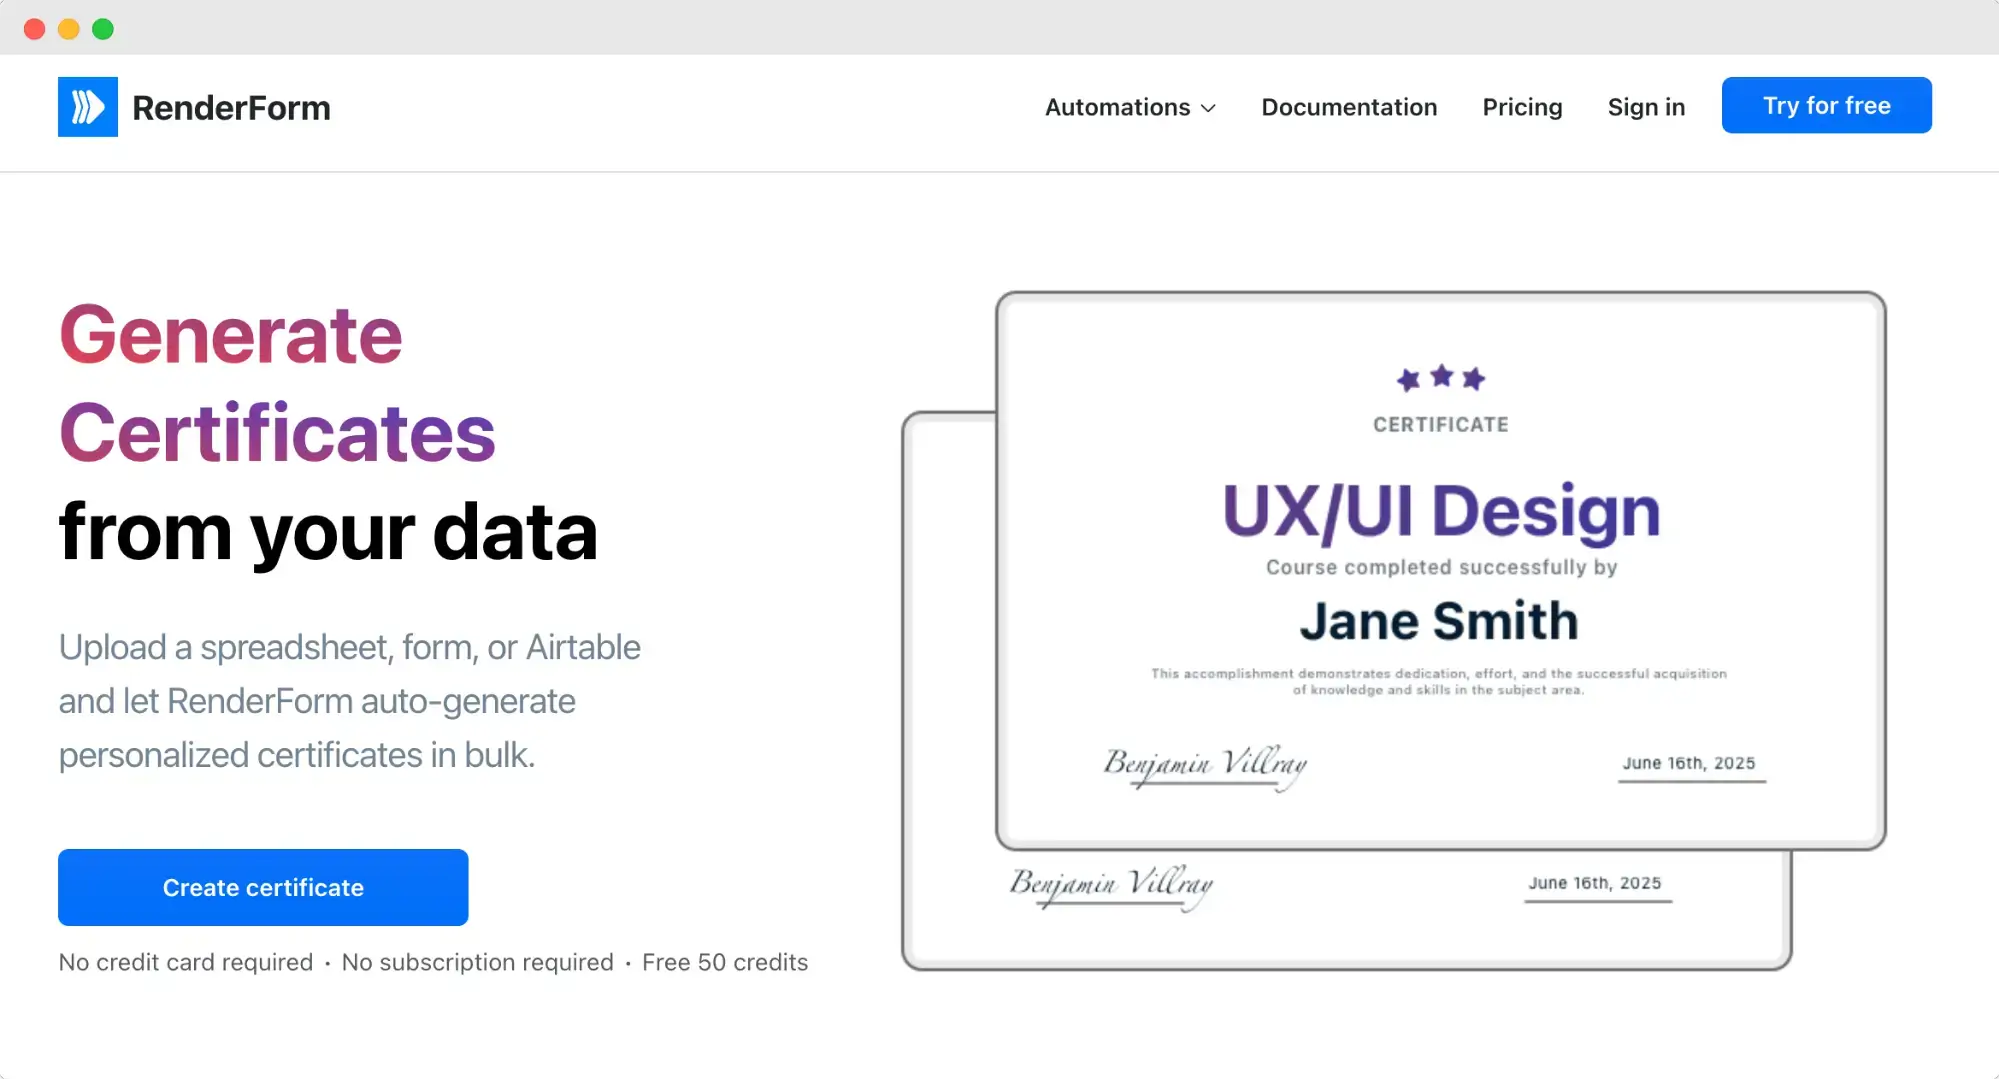Click the Sign in link
This screenshot has height=1080, width=1999.
1646,107
